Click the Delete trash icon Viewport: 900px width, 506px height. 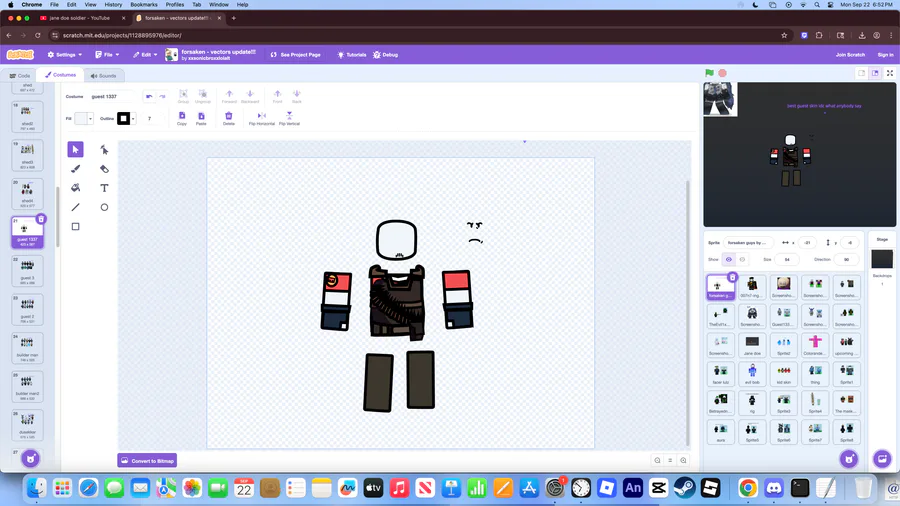pyautogui.click(x=228, y=116)
